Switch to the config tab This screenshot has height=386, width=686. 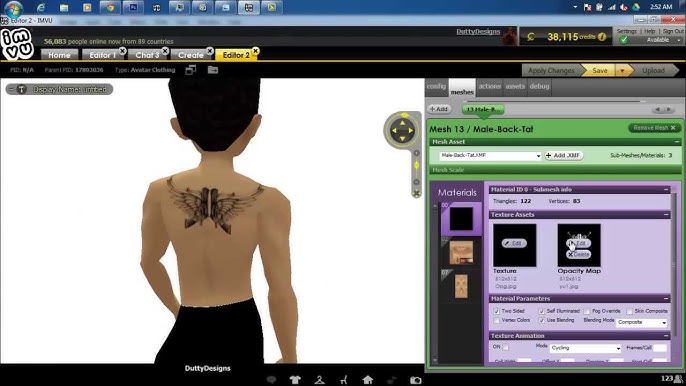[x=436, y=87]
